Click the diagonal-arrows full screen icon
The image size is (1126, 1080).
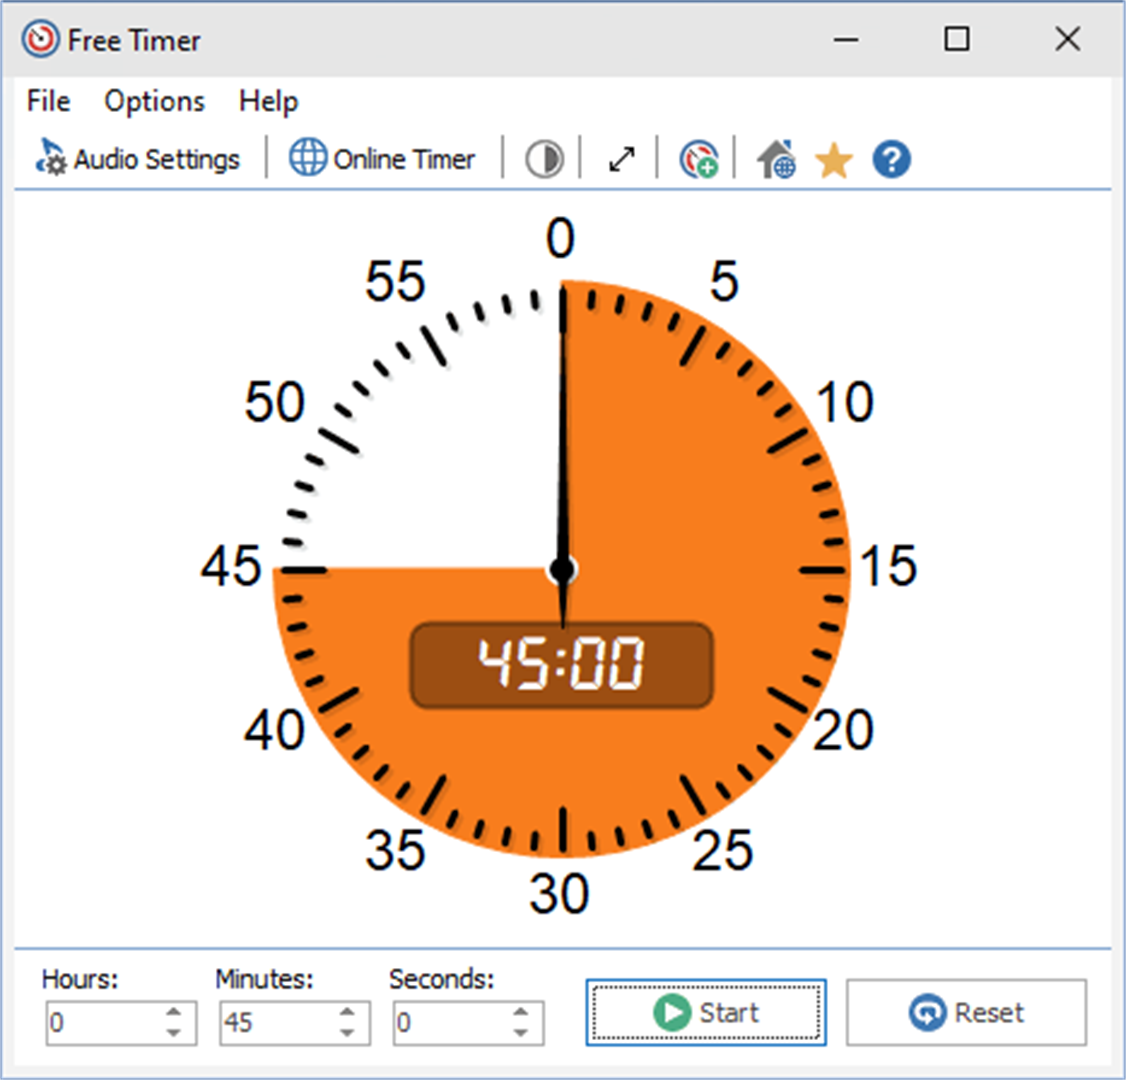click(621, 159)
